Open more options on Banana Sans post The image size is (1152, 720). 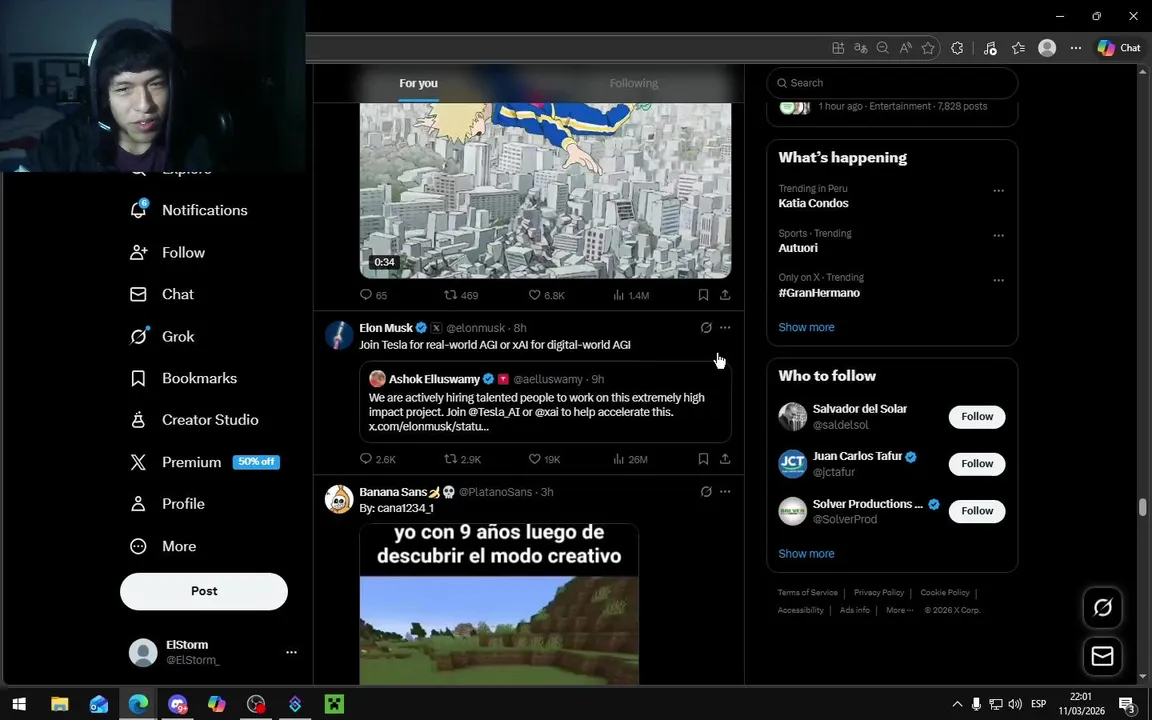(x=725, y=492)
